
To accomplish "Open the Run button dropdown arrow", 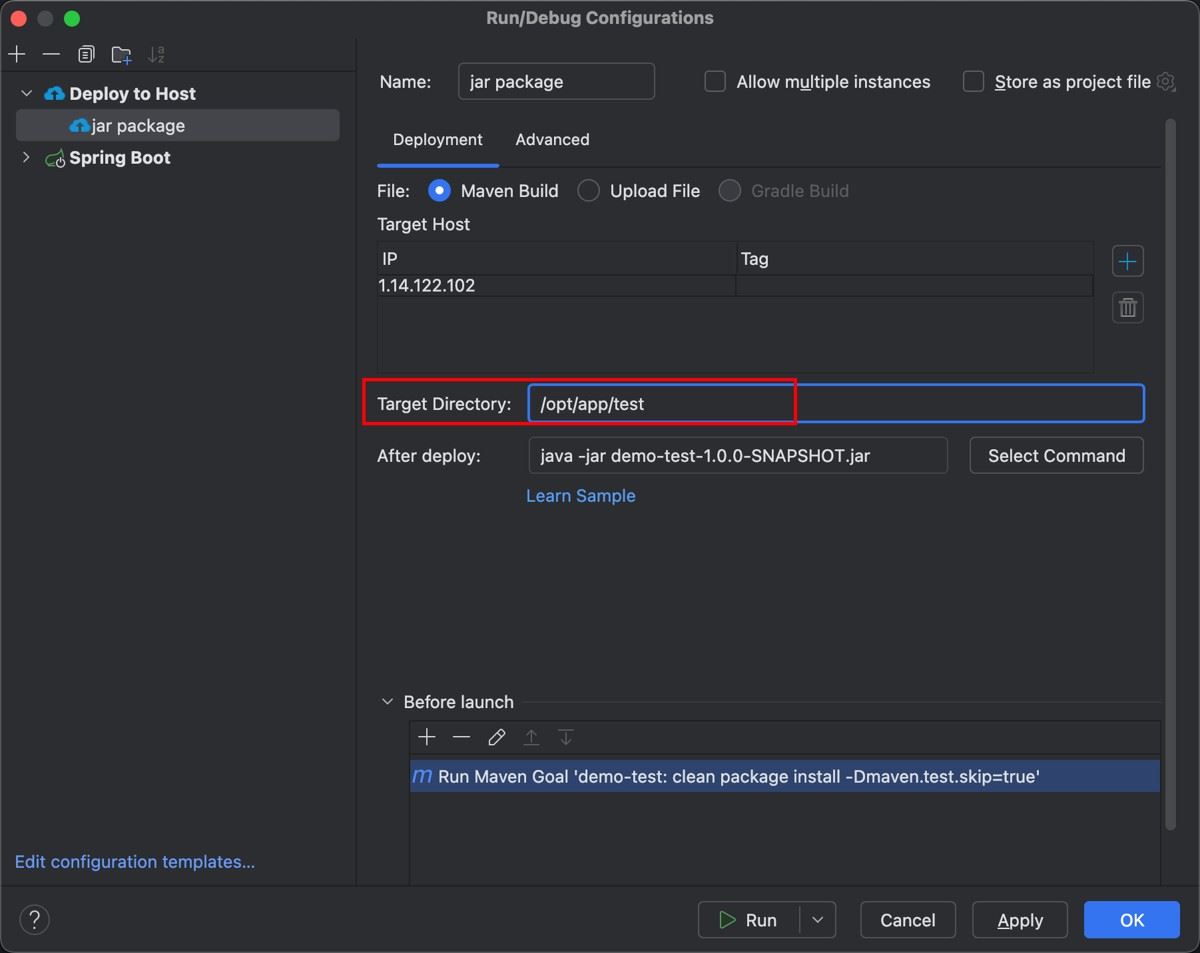I will pos(817,920).
